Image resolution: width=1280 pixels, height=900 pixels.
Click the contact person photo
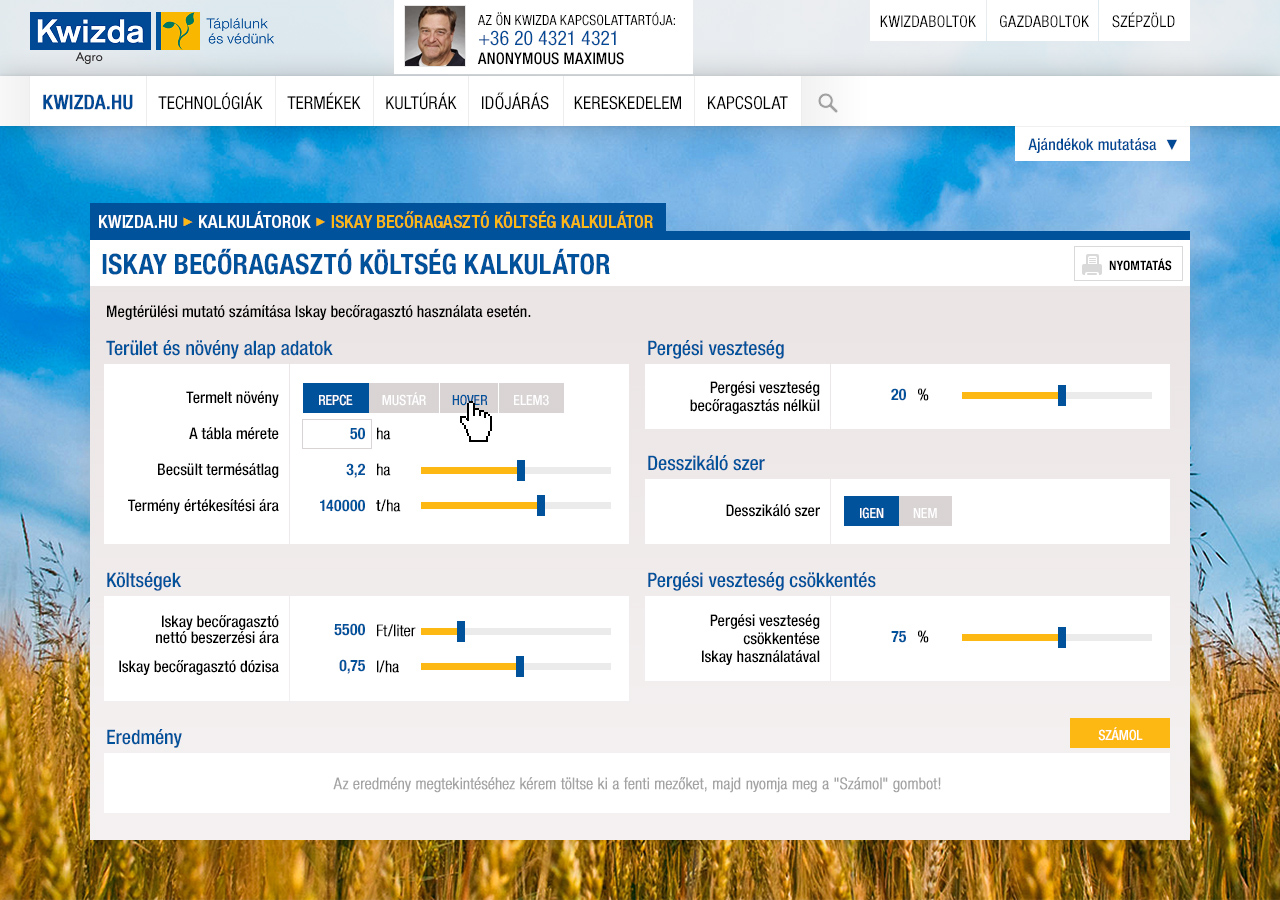click(x=435, y=36)
